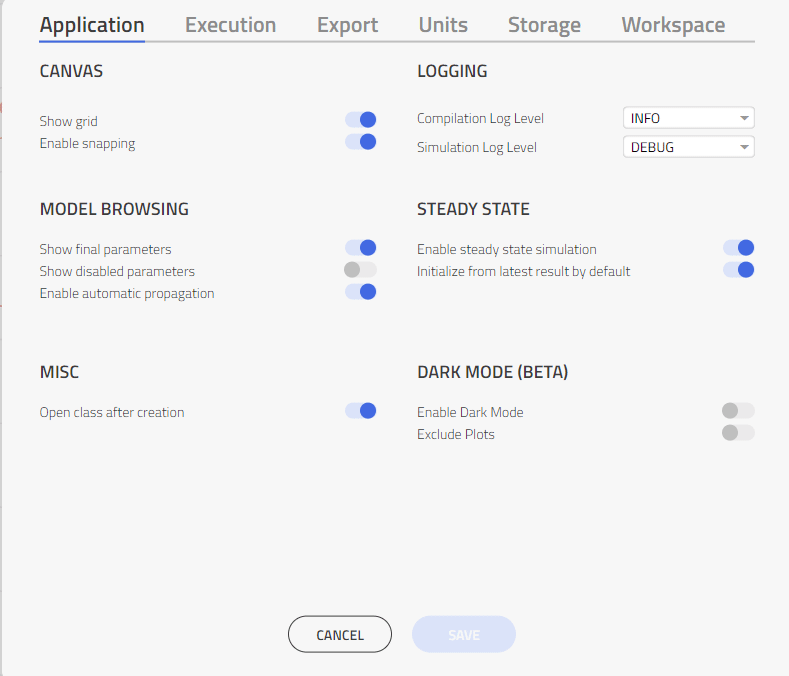The height and width of the screenshot is (676, 789).
Task: Click the Enable Dark Mode label
Action: (x=470, y=412)
